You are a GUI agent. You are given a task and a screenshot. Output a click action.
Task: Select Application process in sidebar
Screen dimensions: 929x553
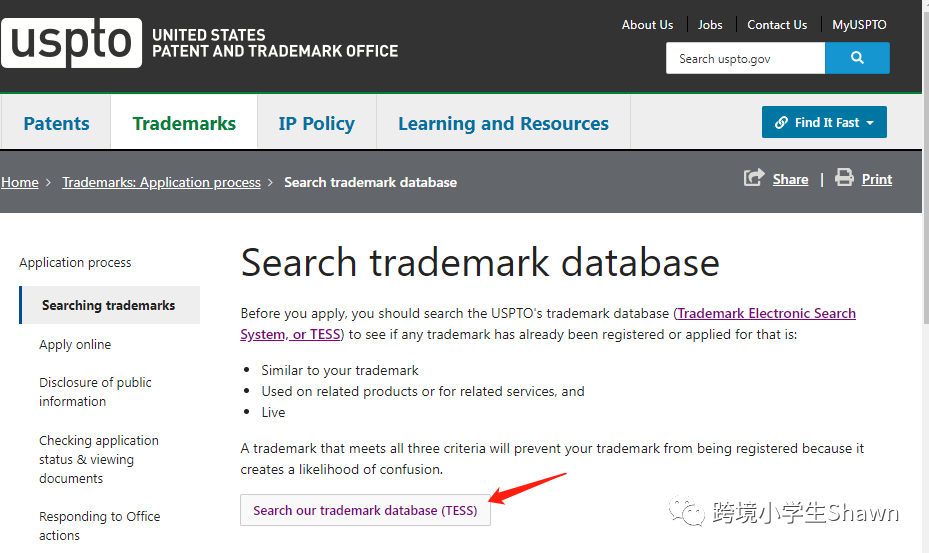[75, 263]
